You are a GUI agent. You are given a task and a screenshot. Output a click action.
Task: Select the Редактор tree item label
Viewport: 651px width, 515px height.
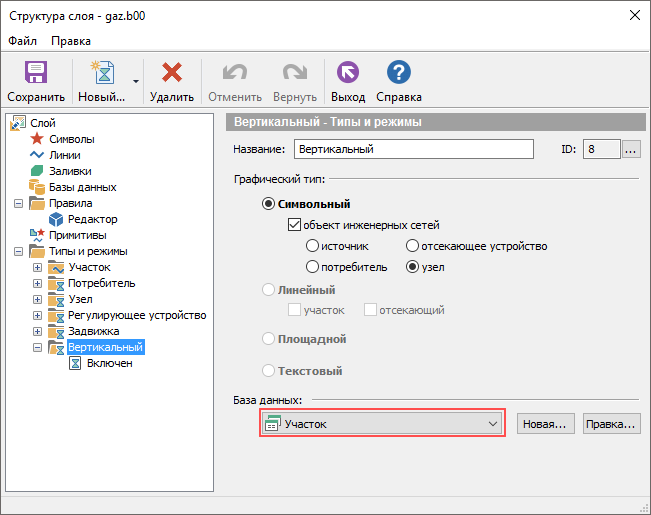click(93, 219)
